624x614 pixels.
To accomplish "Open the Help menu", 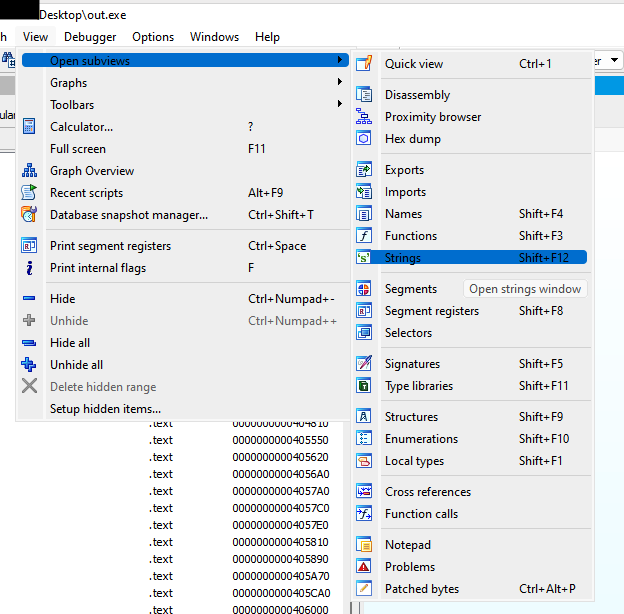I will pos(267,37).
